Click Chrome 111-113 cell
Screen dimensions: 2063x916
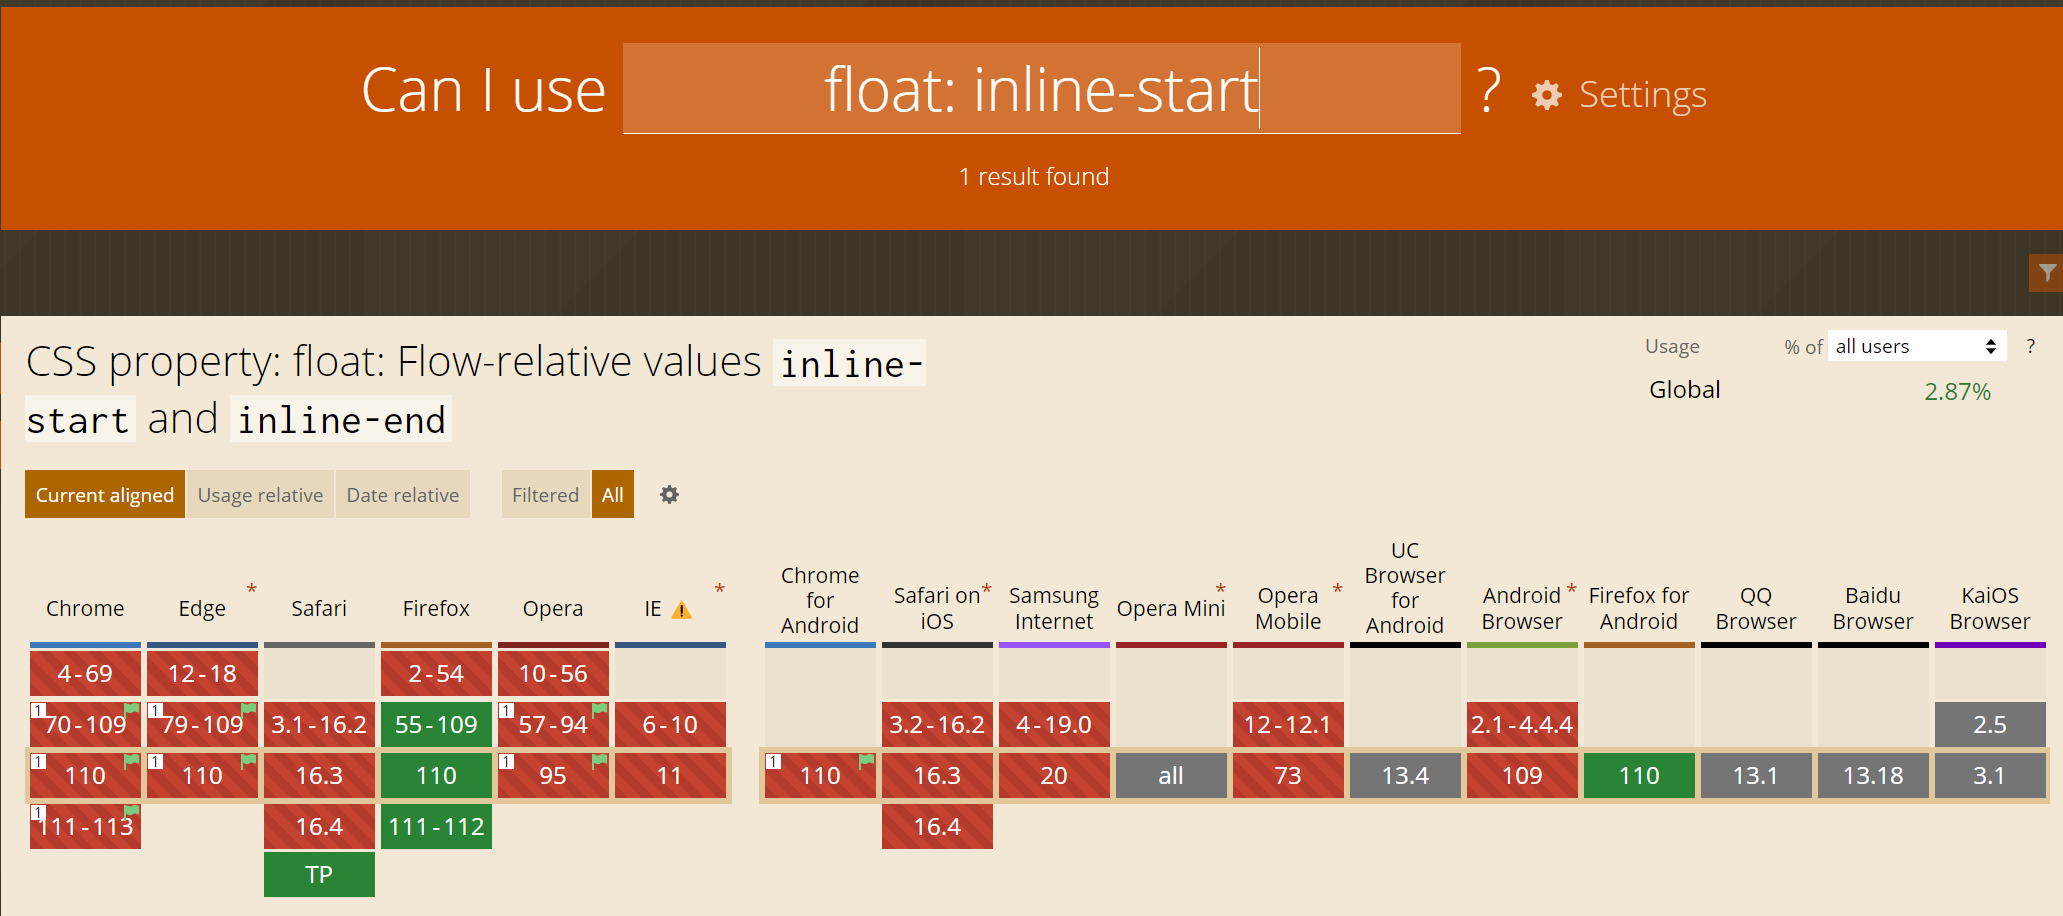(85, 826)
